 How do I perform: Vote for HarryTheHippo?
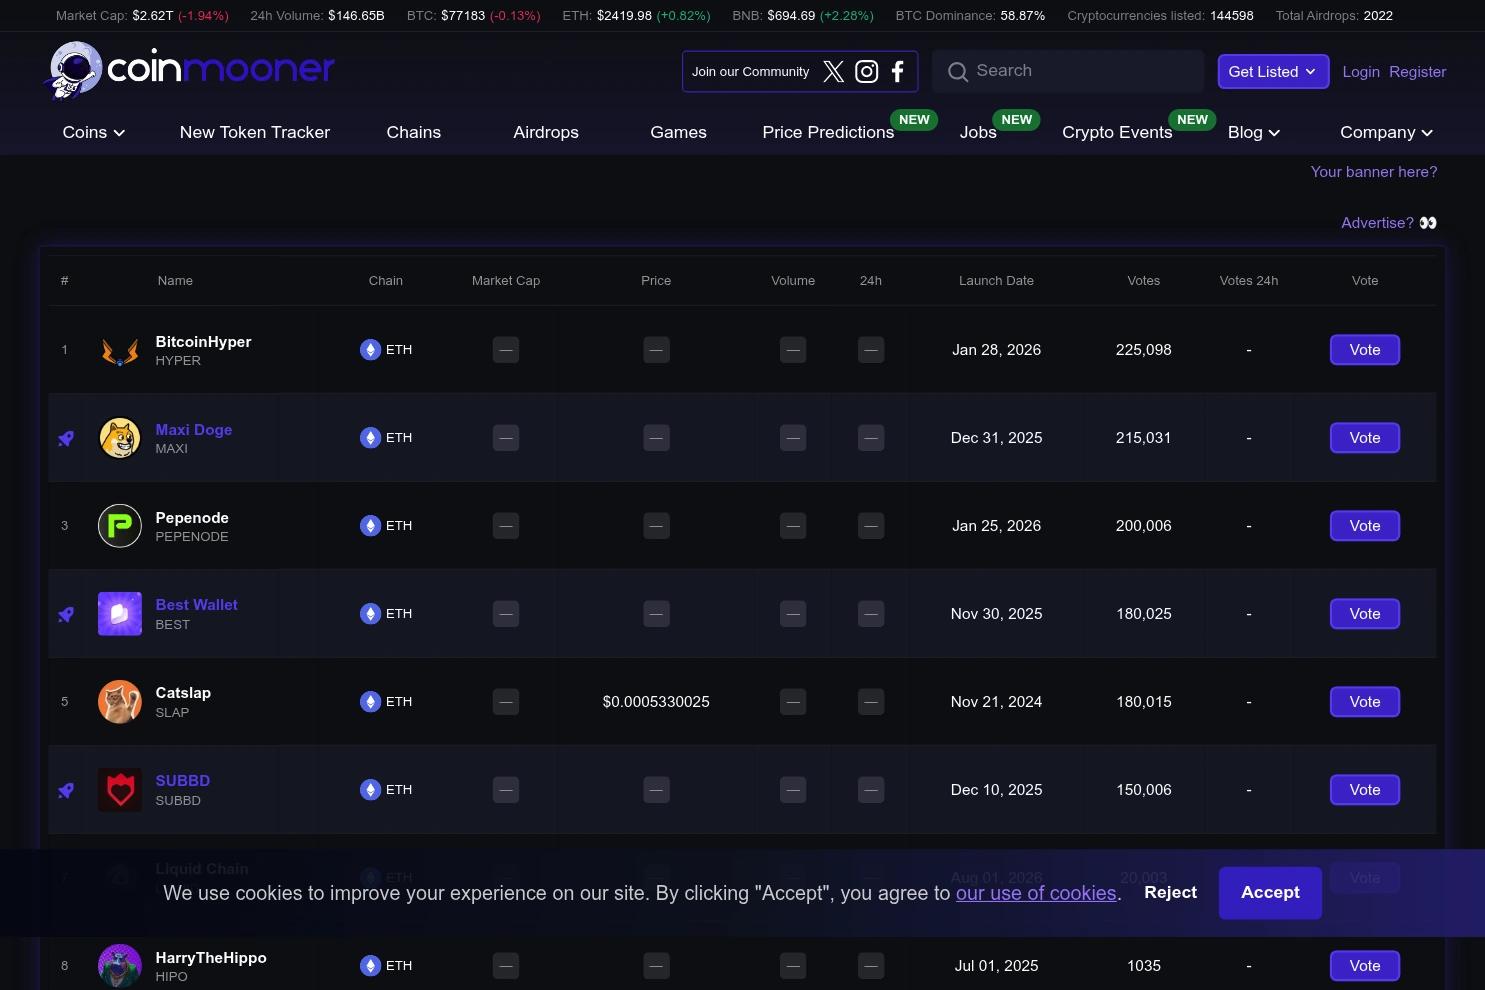tap(1365, 966)
